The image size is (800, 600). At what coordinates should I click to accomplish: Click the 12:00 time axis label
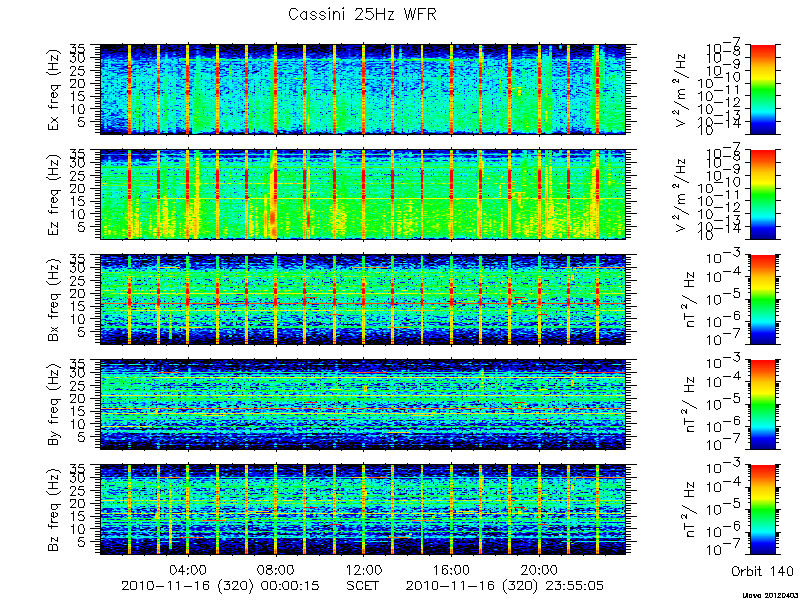(363, 569)
